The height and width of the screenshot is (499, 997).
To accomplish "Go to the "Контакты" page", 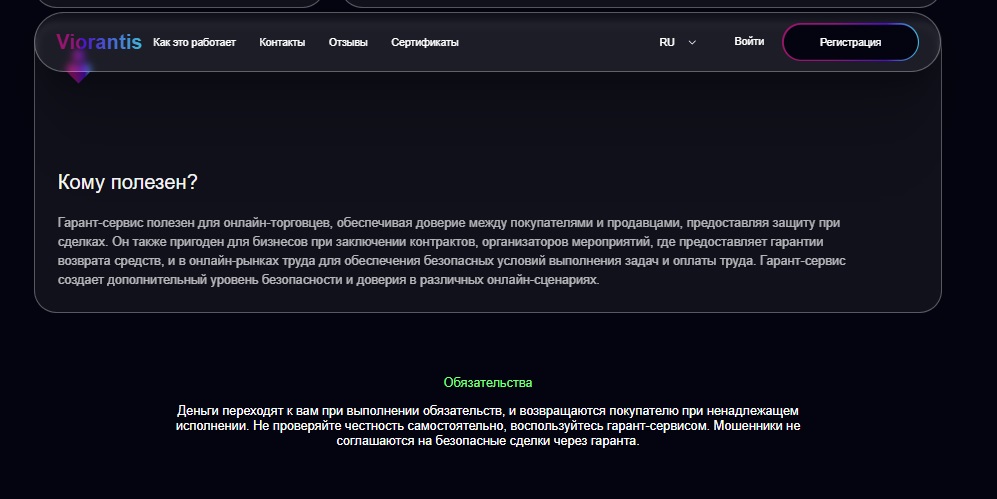I will tap(282, 42).
